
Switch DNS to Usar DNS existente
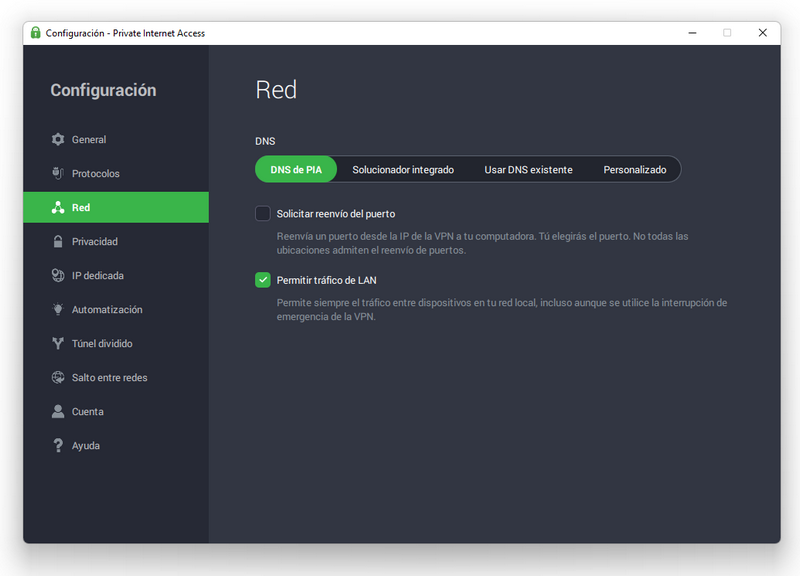coord(529,169)
